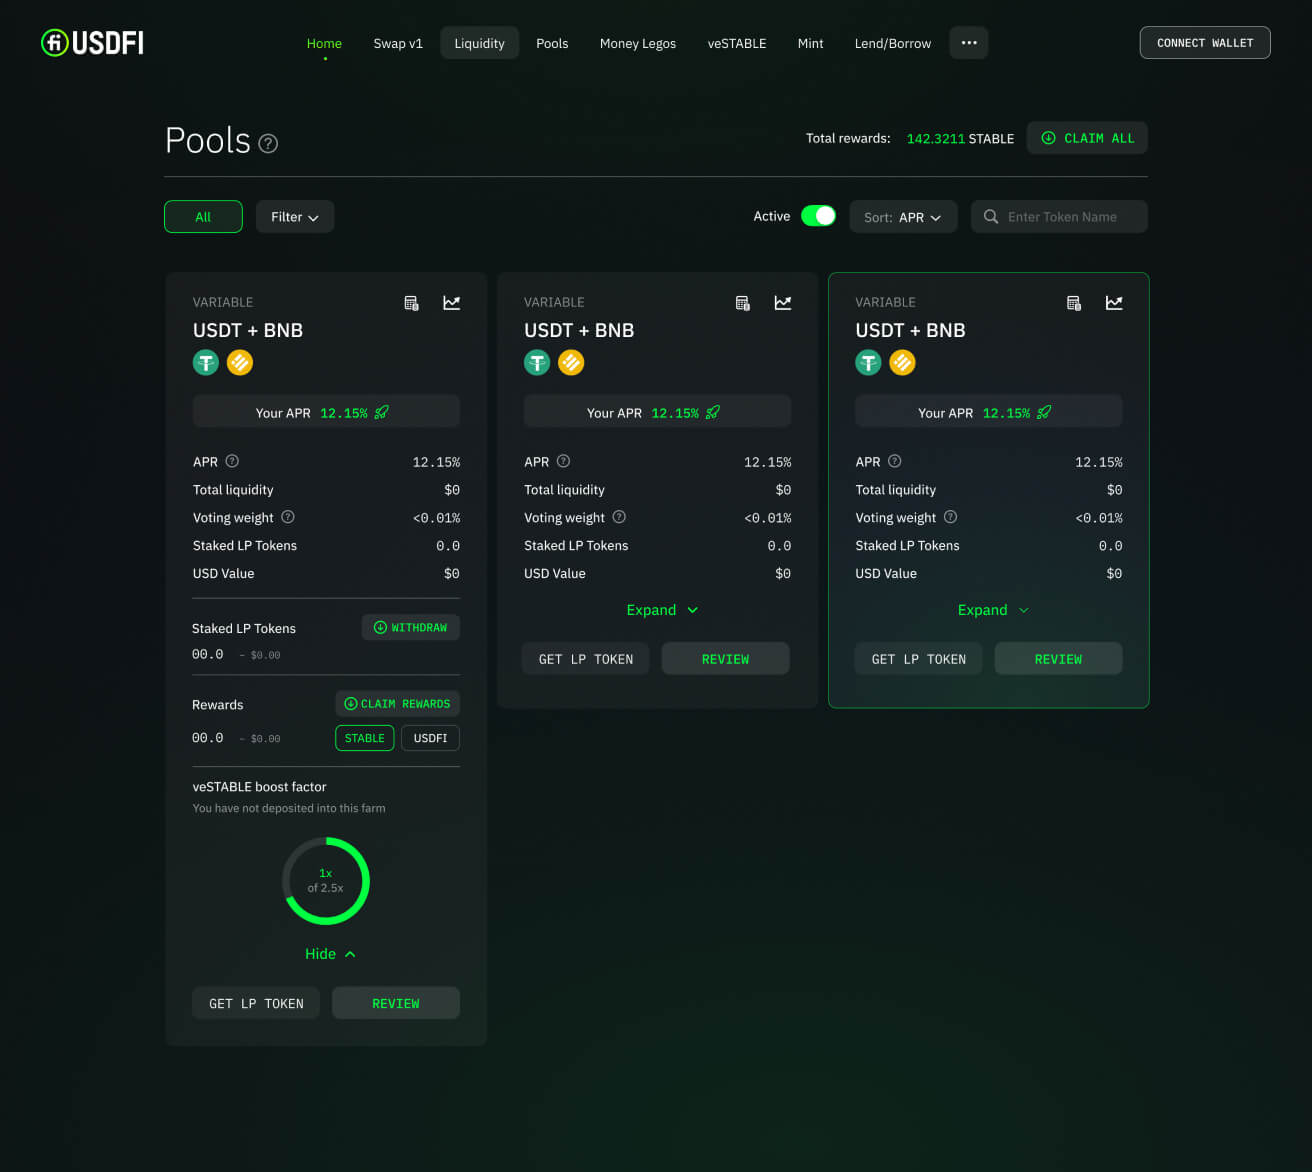Image resolution: width=1312 pixels, height=1172 pixels.
Task: Focus the Enter Token Name search field
Action: [x=1059, y=217]
